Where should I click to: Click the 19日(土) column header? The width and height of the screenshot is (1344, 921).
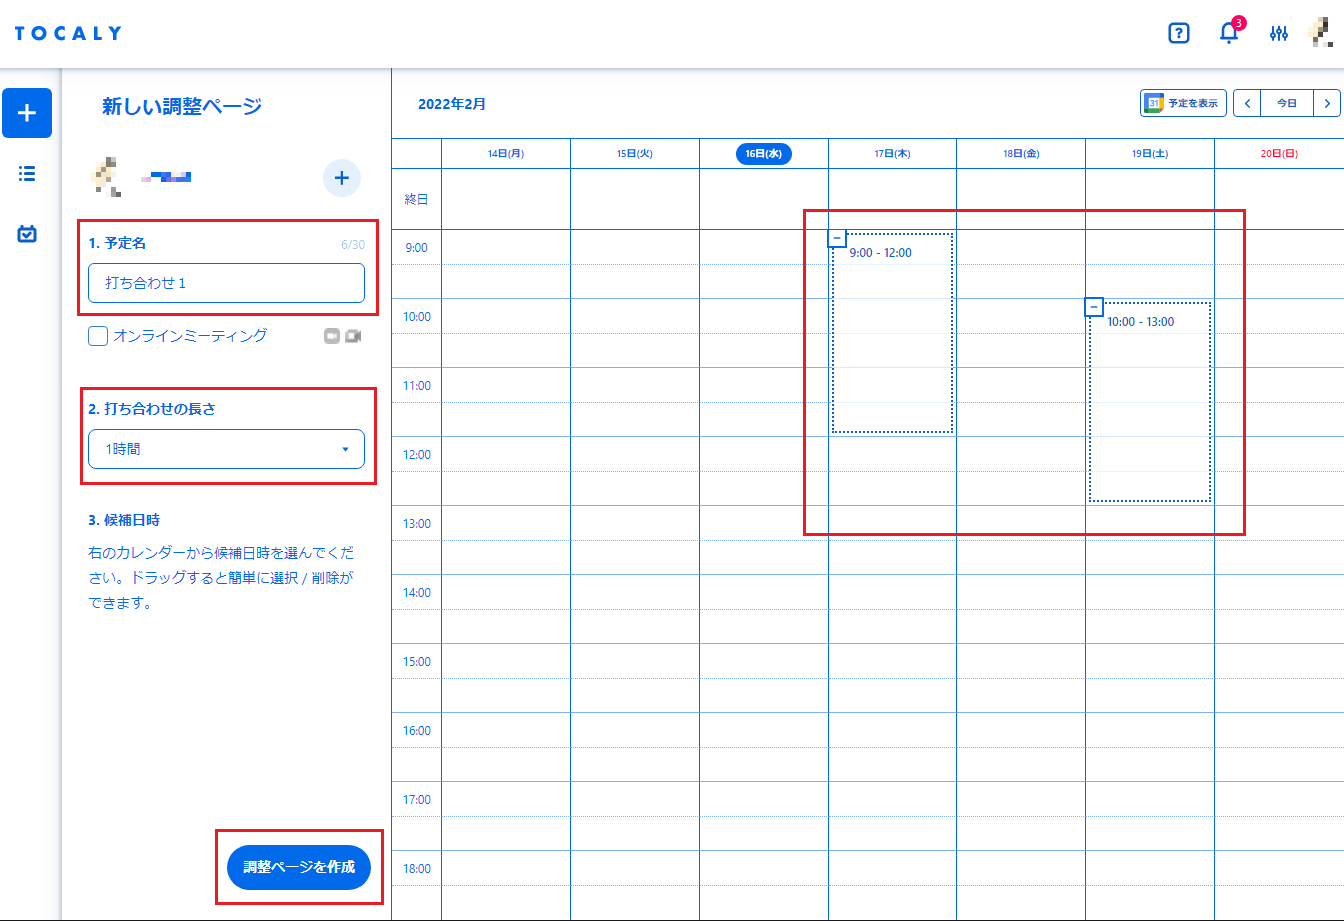tap(1150, 154)
